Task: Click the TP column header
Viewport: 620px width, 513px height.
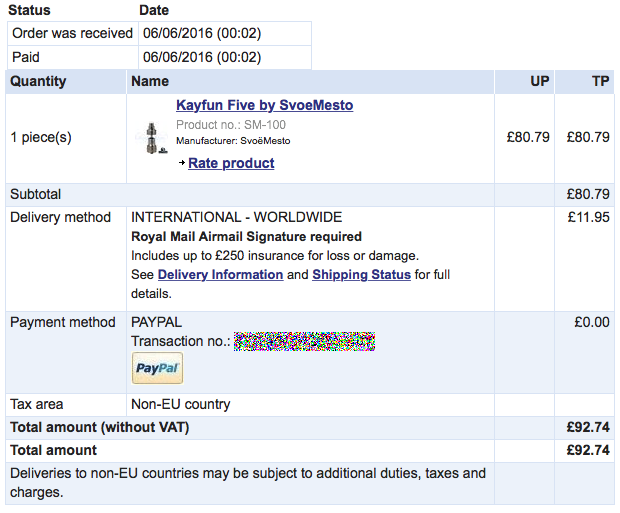Action: pos(599,81)
